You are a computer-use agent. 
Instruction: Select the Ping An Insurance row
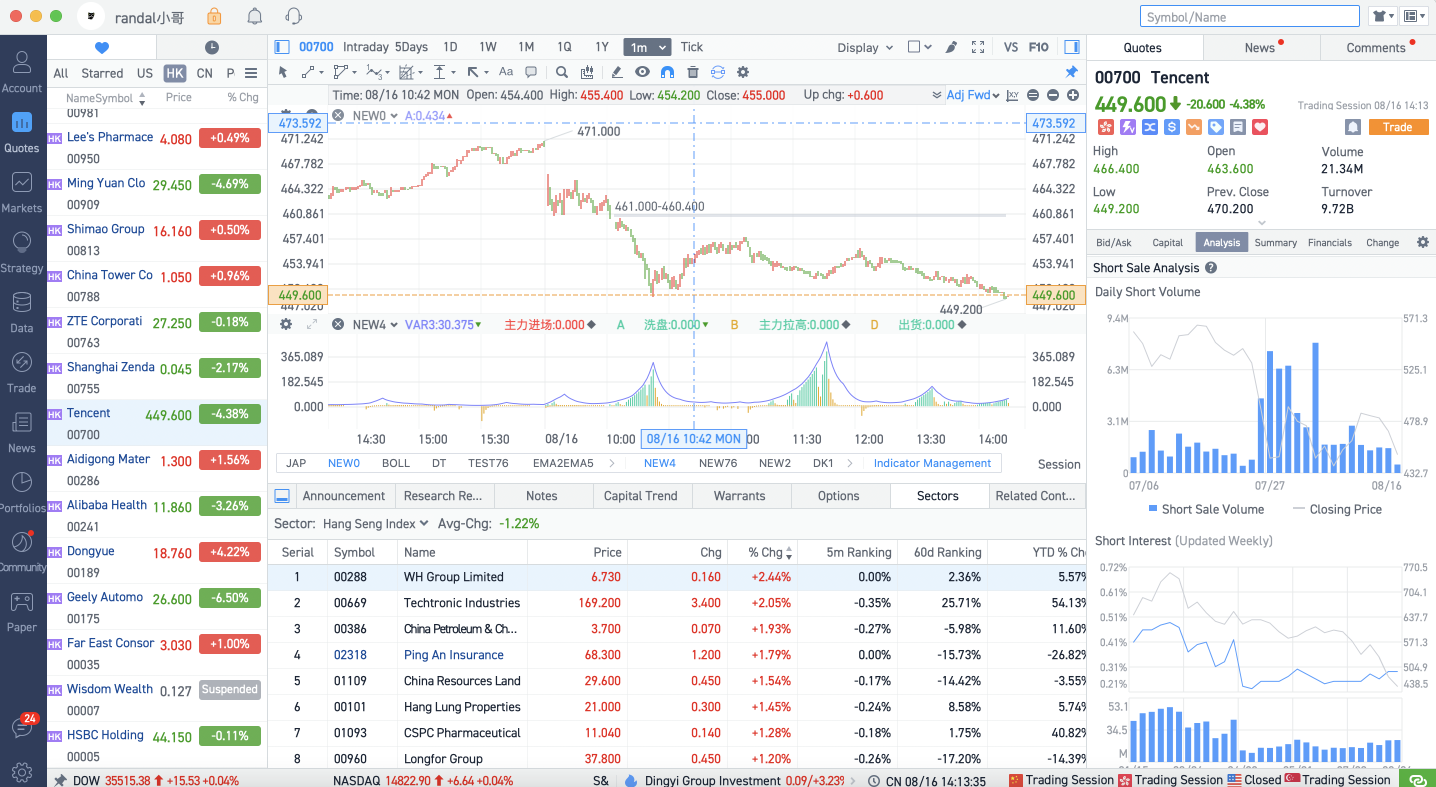click(x=676, y=655)
